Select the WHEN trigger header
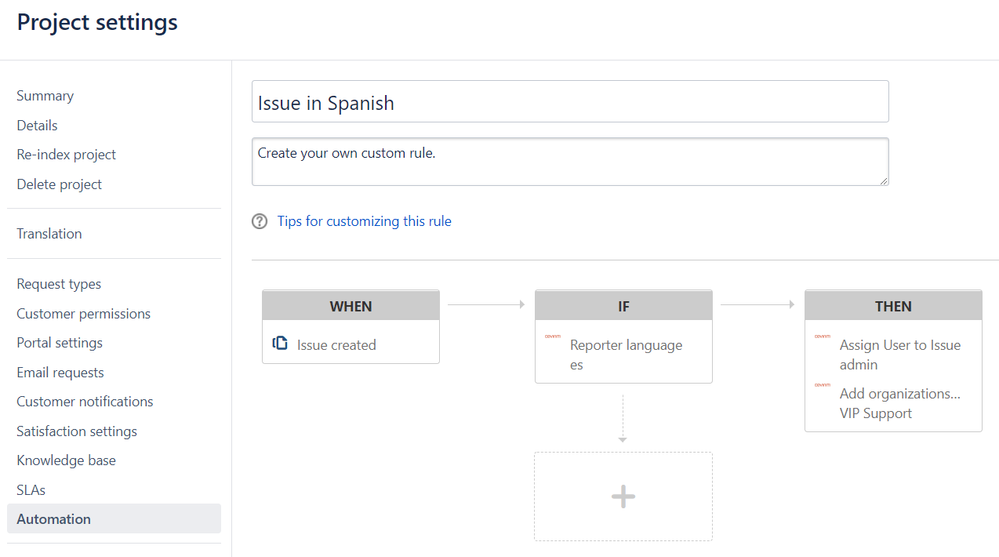Image resolution: width=999 pixels, height=557 pixels. pyautogui.click(x=351, y=306)
